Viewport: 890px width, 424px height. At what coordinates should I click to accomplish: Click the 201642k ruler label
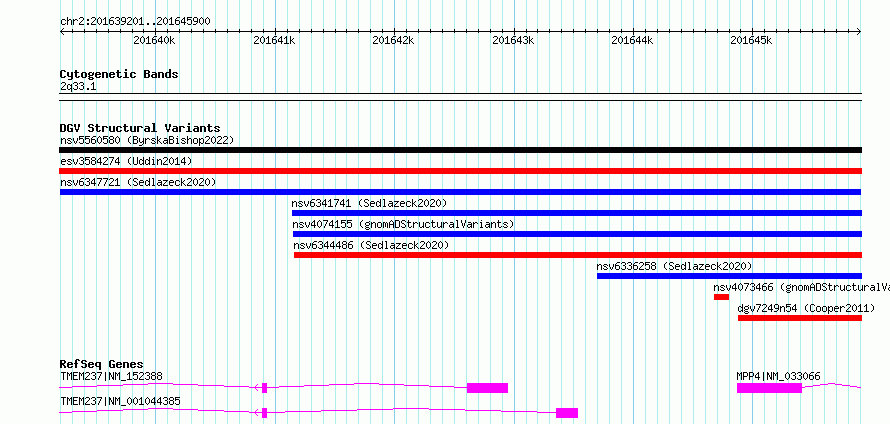(393, 41)
